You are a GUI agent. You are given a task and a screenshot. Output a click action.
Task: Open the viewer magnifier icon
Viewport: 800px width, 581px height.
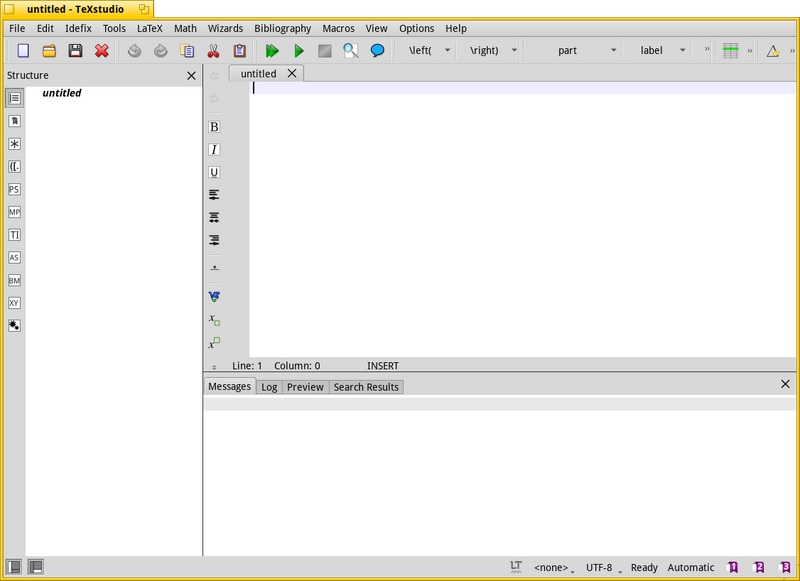pyautogui.click(x=351, y=50)
